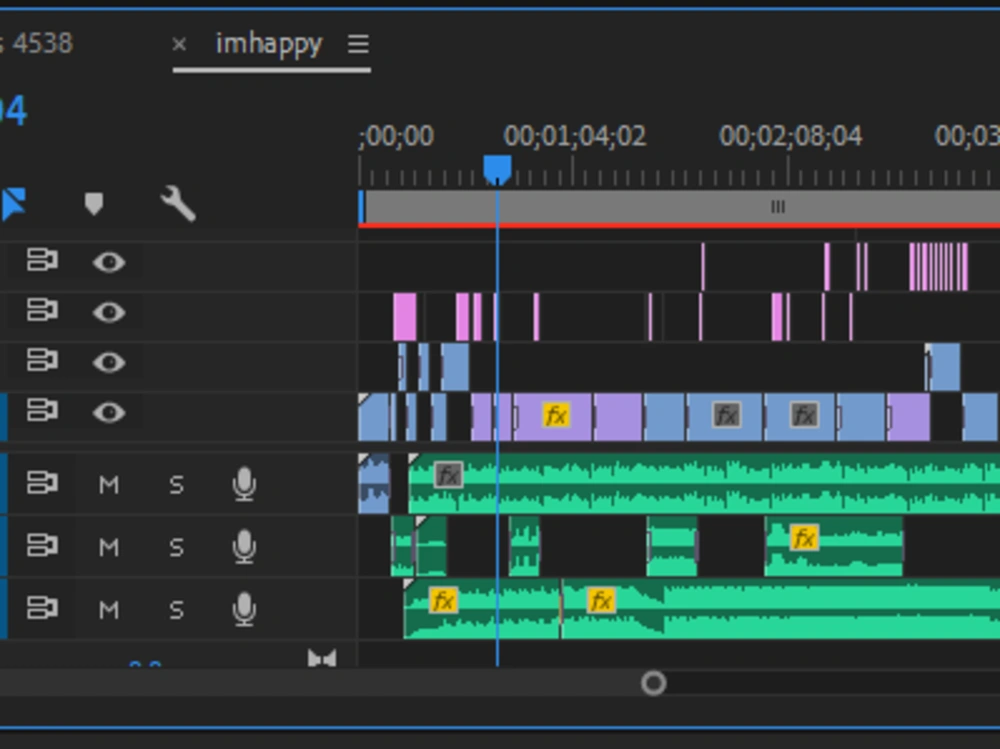The height and width of the screenshot is (749, 1000).
Task: Click the bowtie icon below the audio tracks
Action: [x=321, y=658]
